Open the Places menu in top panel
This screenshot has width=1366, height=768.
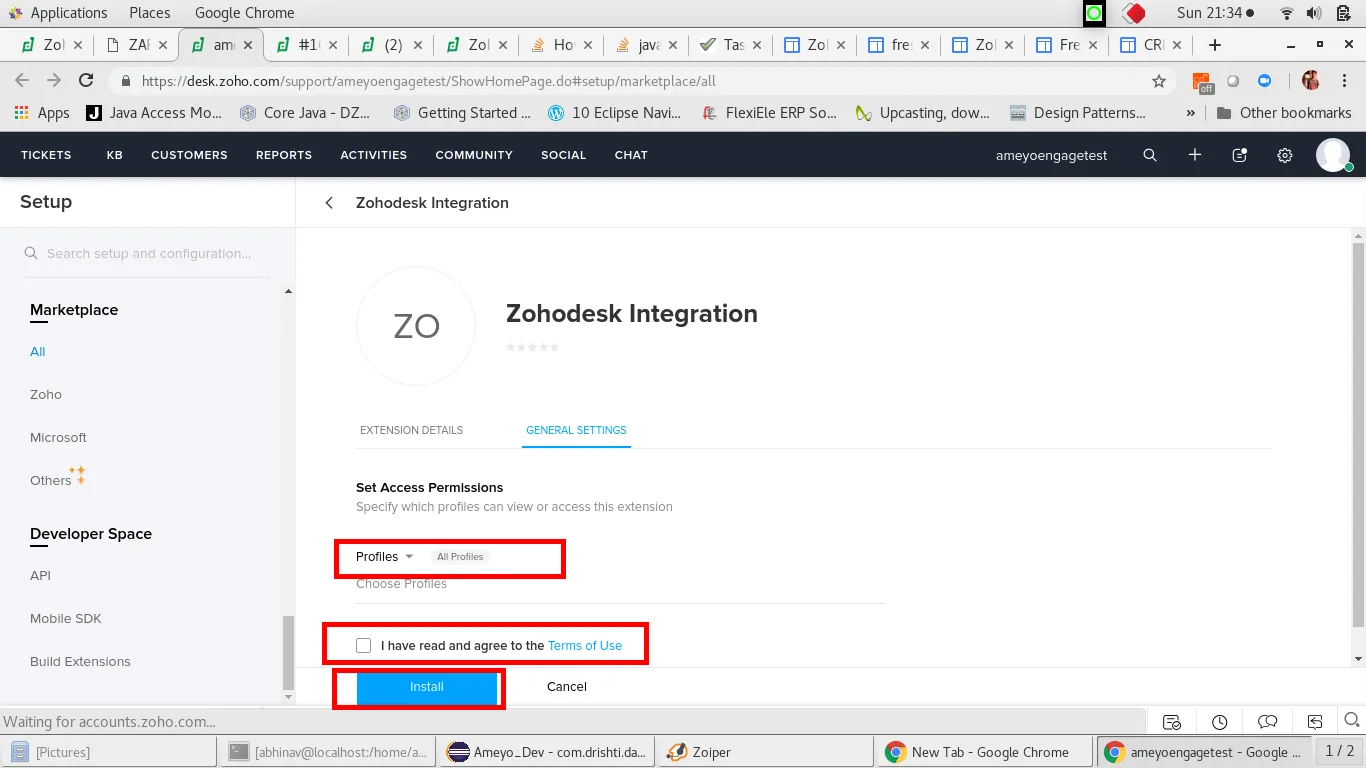150,13
